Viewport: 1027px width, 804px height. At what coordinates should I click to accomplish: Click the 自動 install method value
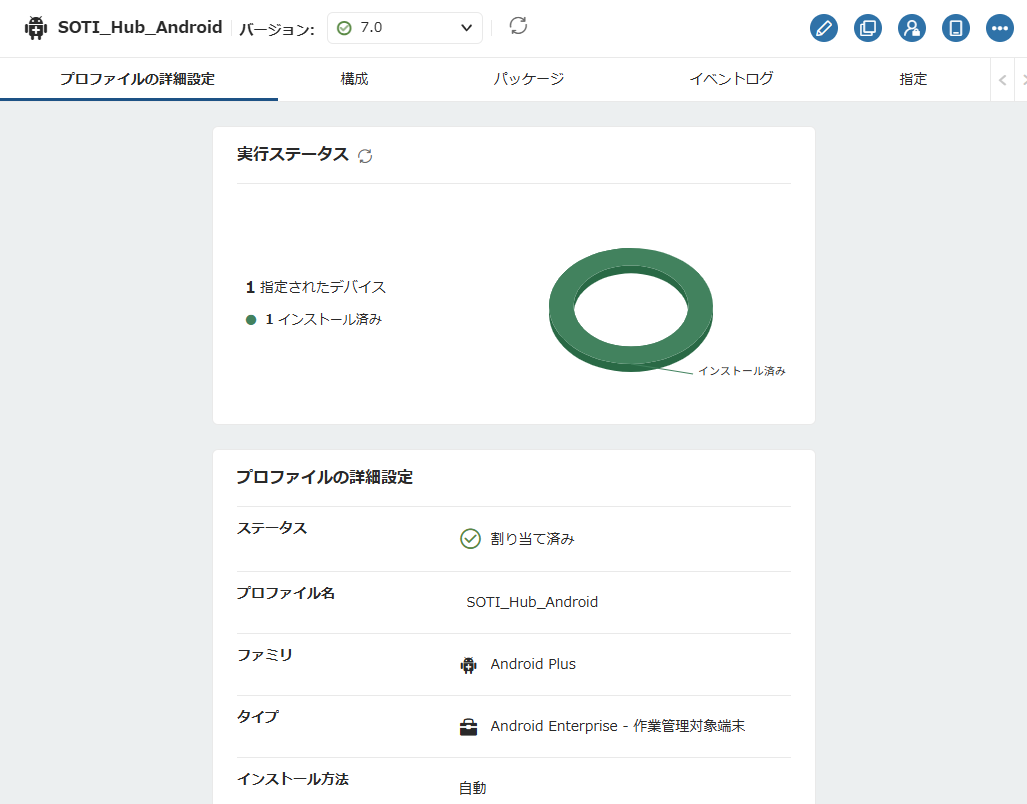click(x=472, y=788)
